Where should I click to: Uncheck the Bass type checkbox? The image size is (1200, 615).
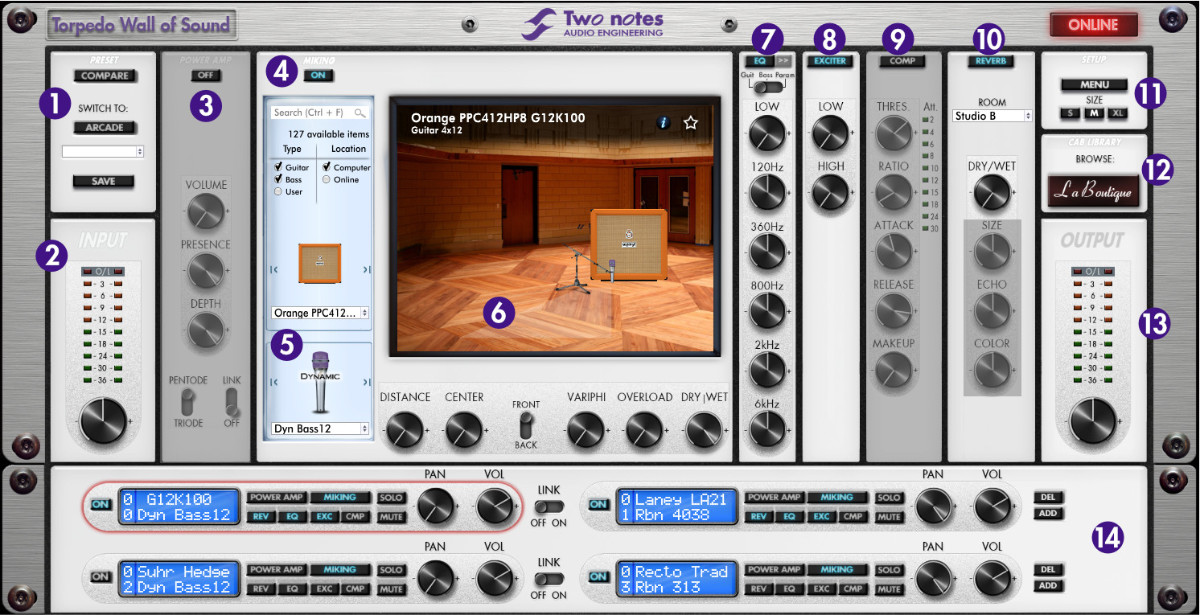point(279,179)
